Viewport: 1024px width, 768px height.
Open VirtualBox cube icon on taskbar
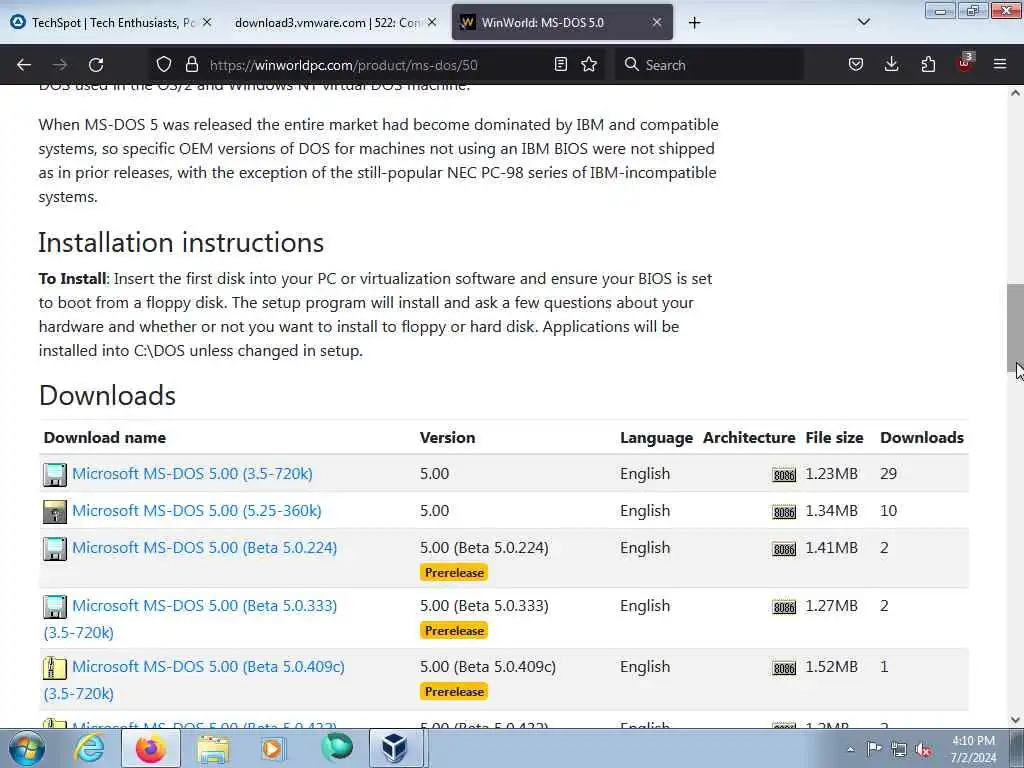[x=395, y=748]
